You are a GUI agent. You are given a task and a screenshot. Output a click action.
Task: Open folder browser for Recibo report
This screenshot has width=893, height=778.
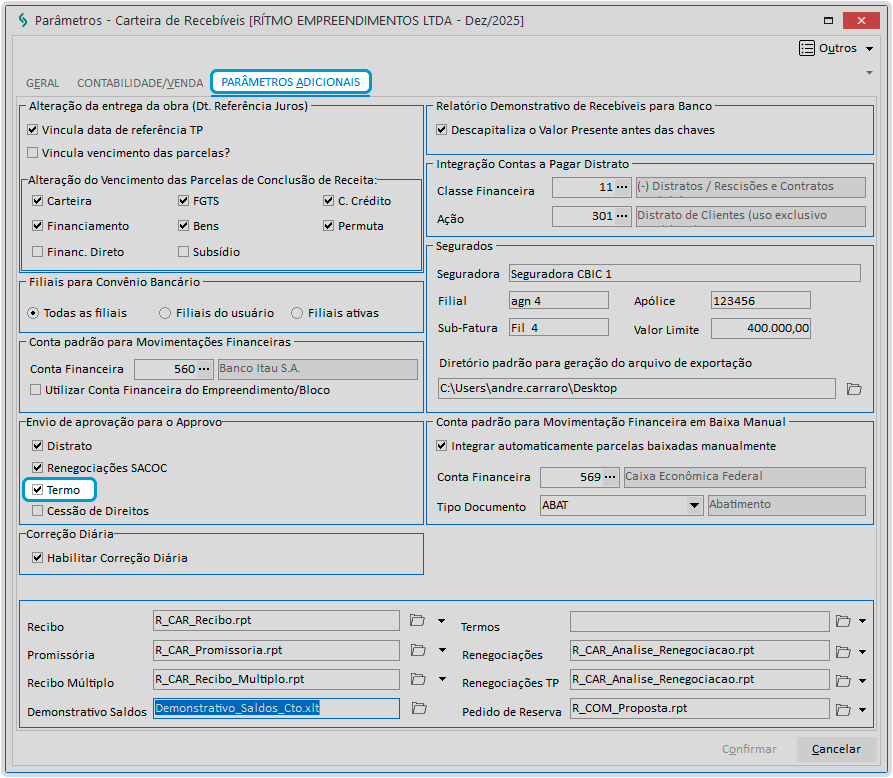coord(417,620)
